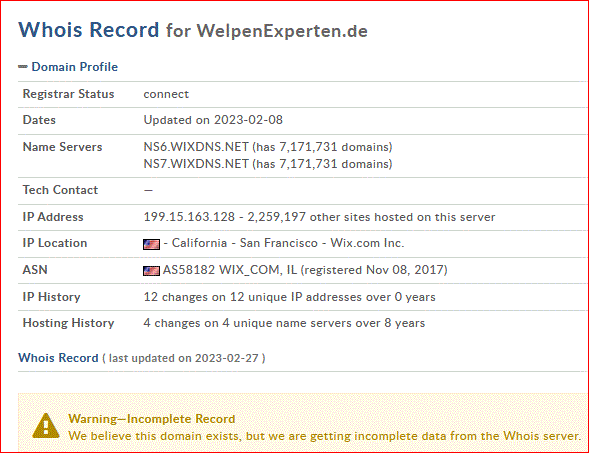This screenshot has width=589, height=453.
Task: Click the minus icon beside Domain Profile
Action: [x=23, y=67]
